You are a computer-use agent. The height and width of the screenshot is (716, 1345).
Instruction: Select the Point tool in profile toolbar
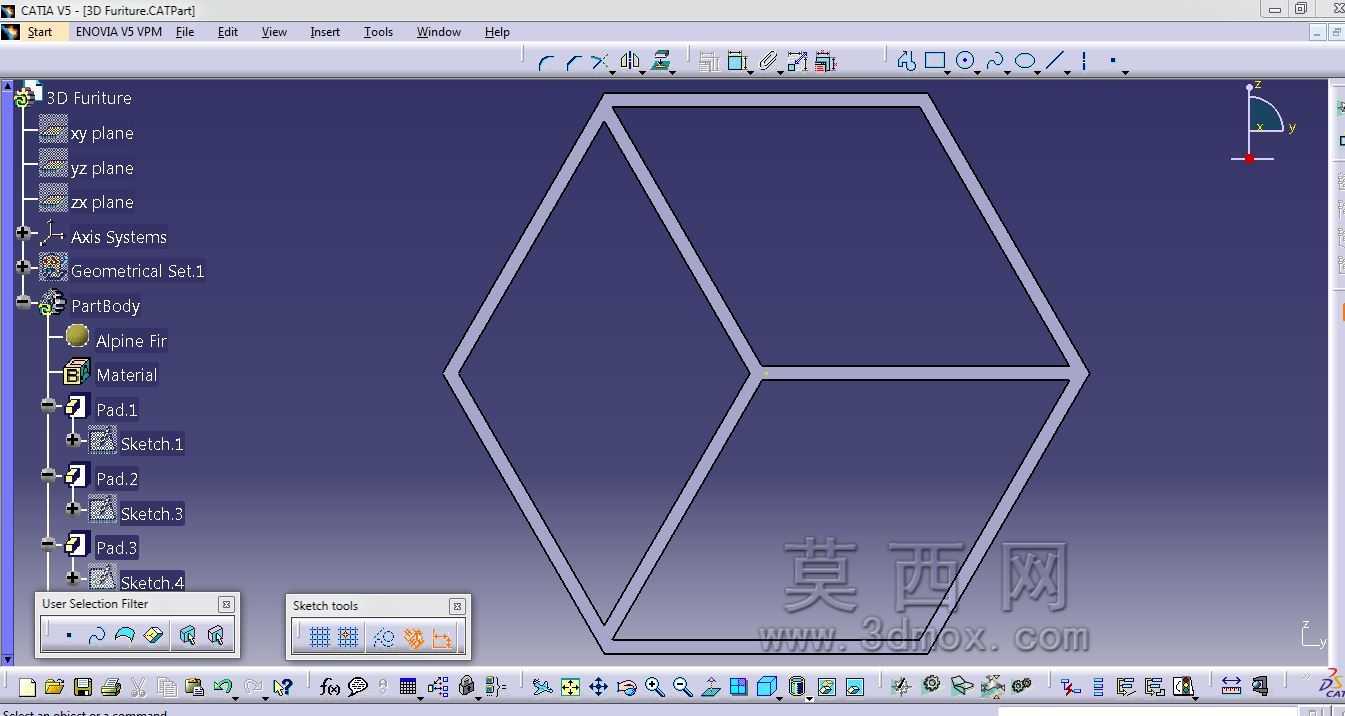coord(1113,61)
